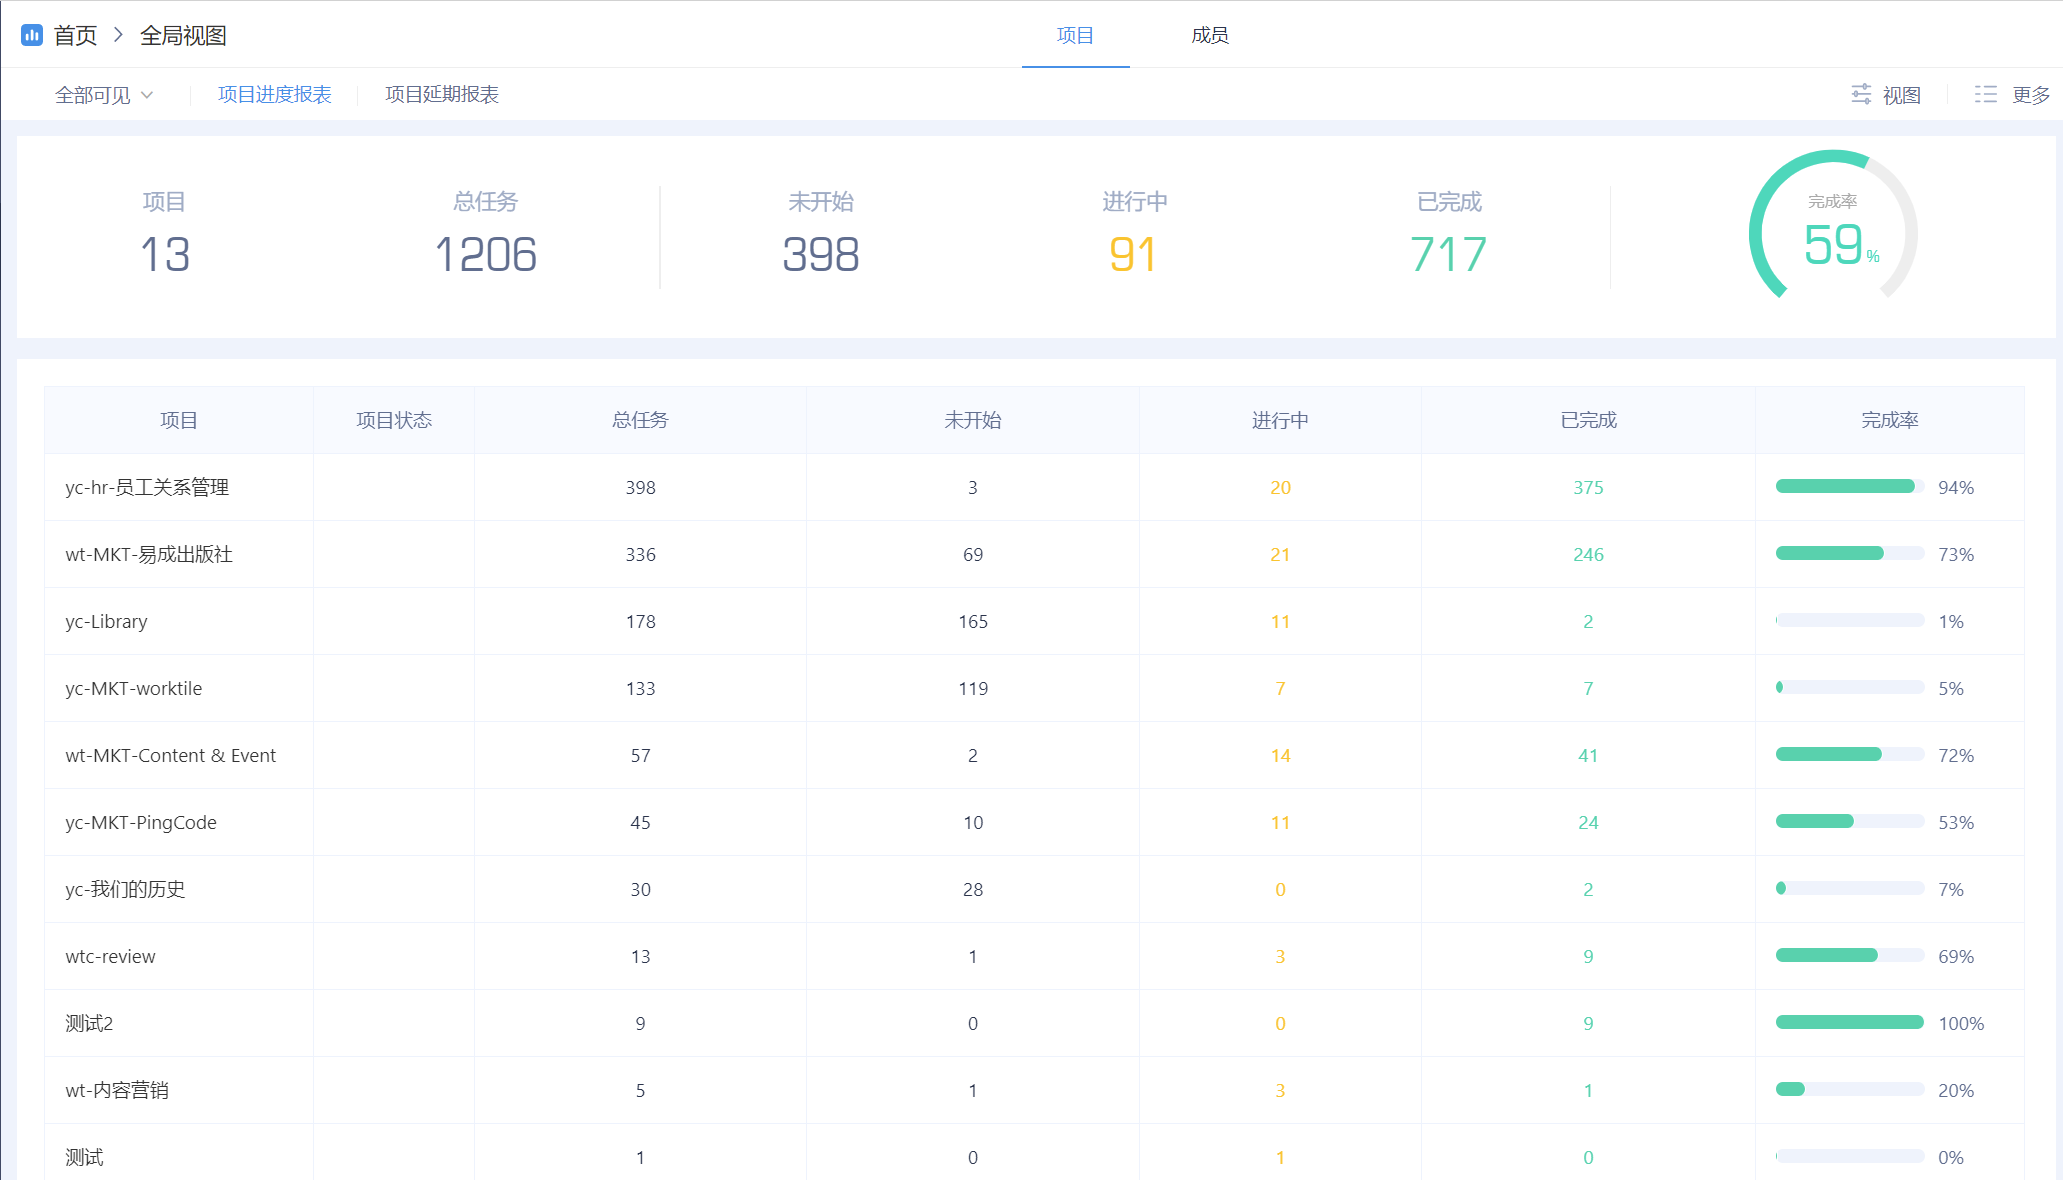2063x1180 pixels.
Task: Sort by 总任务 column header
Action: [x=640, y=420]
